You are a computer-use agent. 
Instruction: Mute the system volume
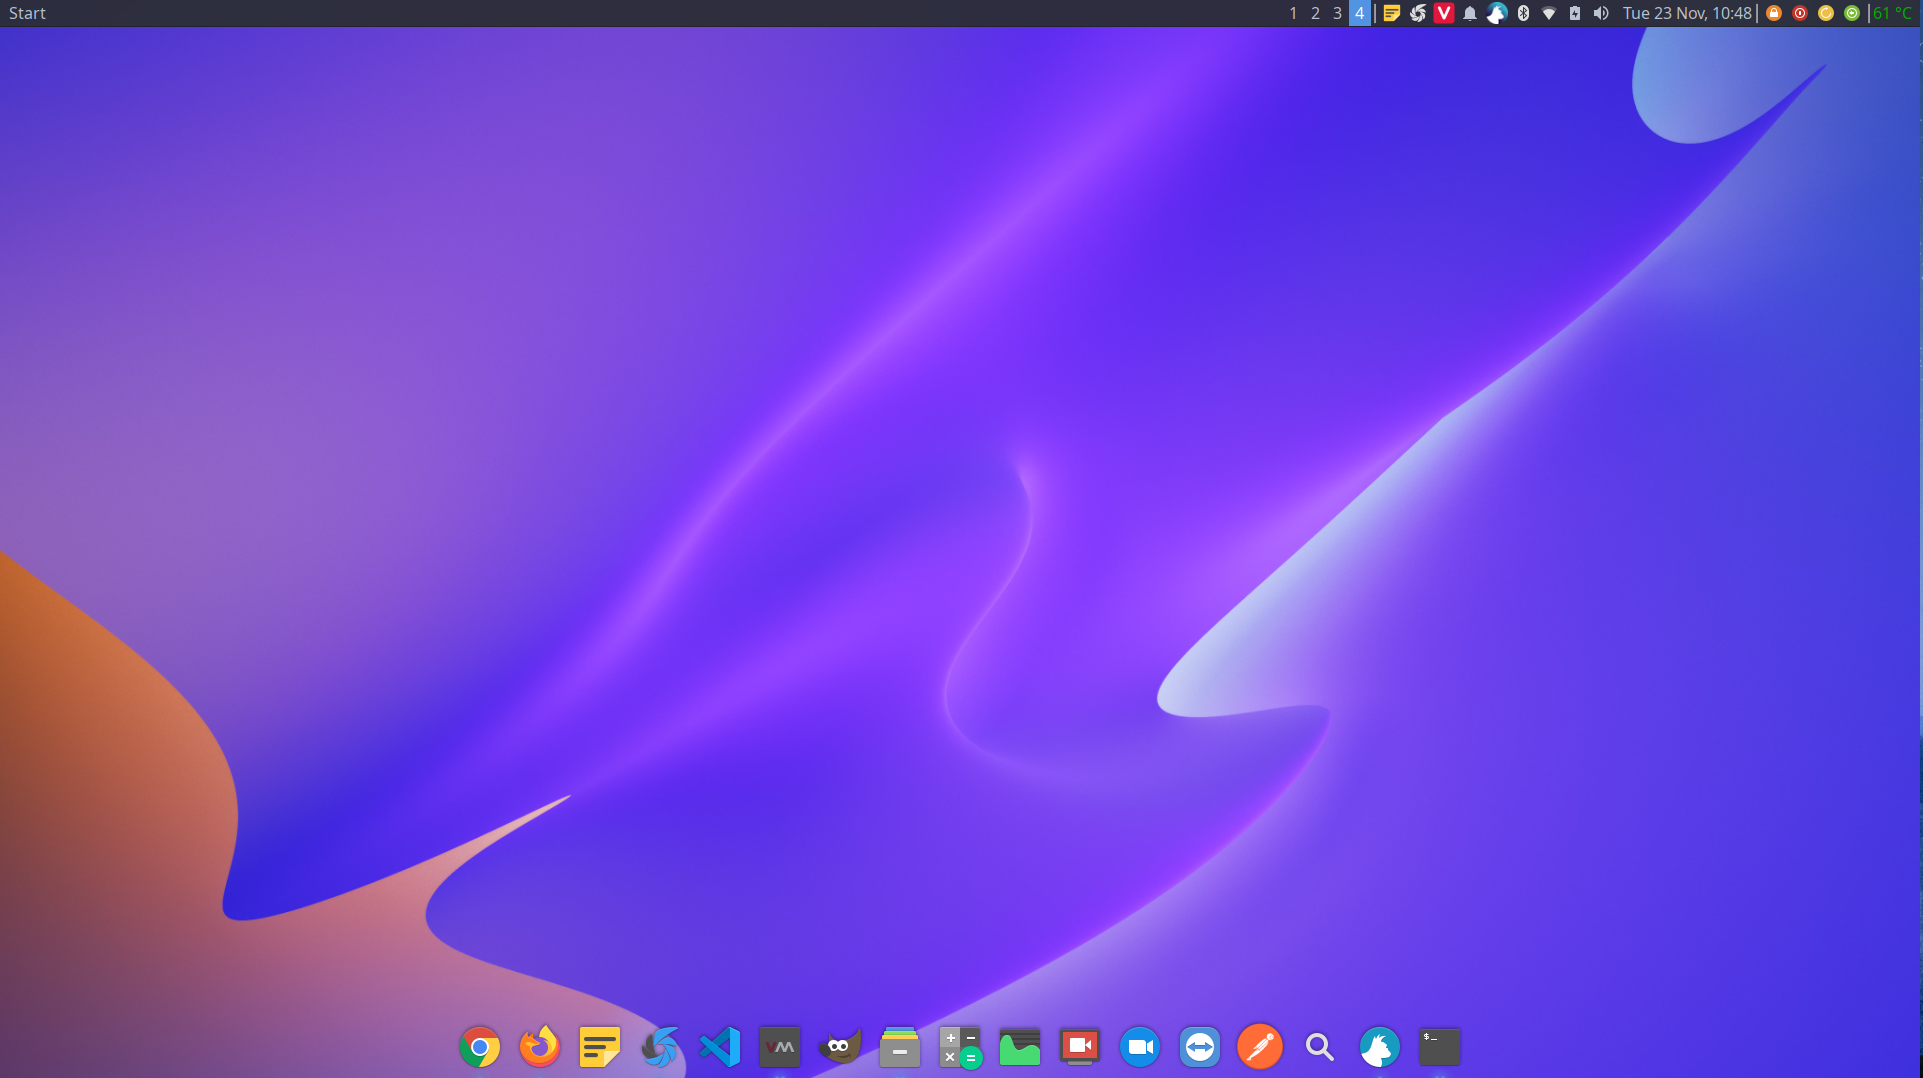(x=1600, y=13)
